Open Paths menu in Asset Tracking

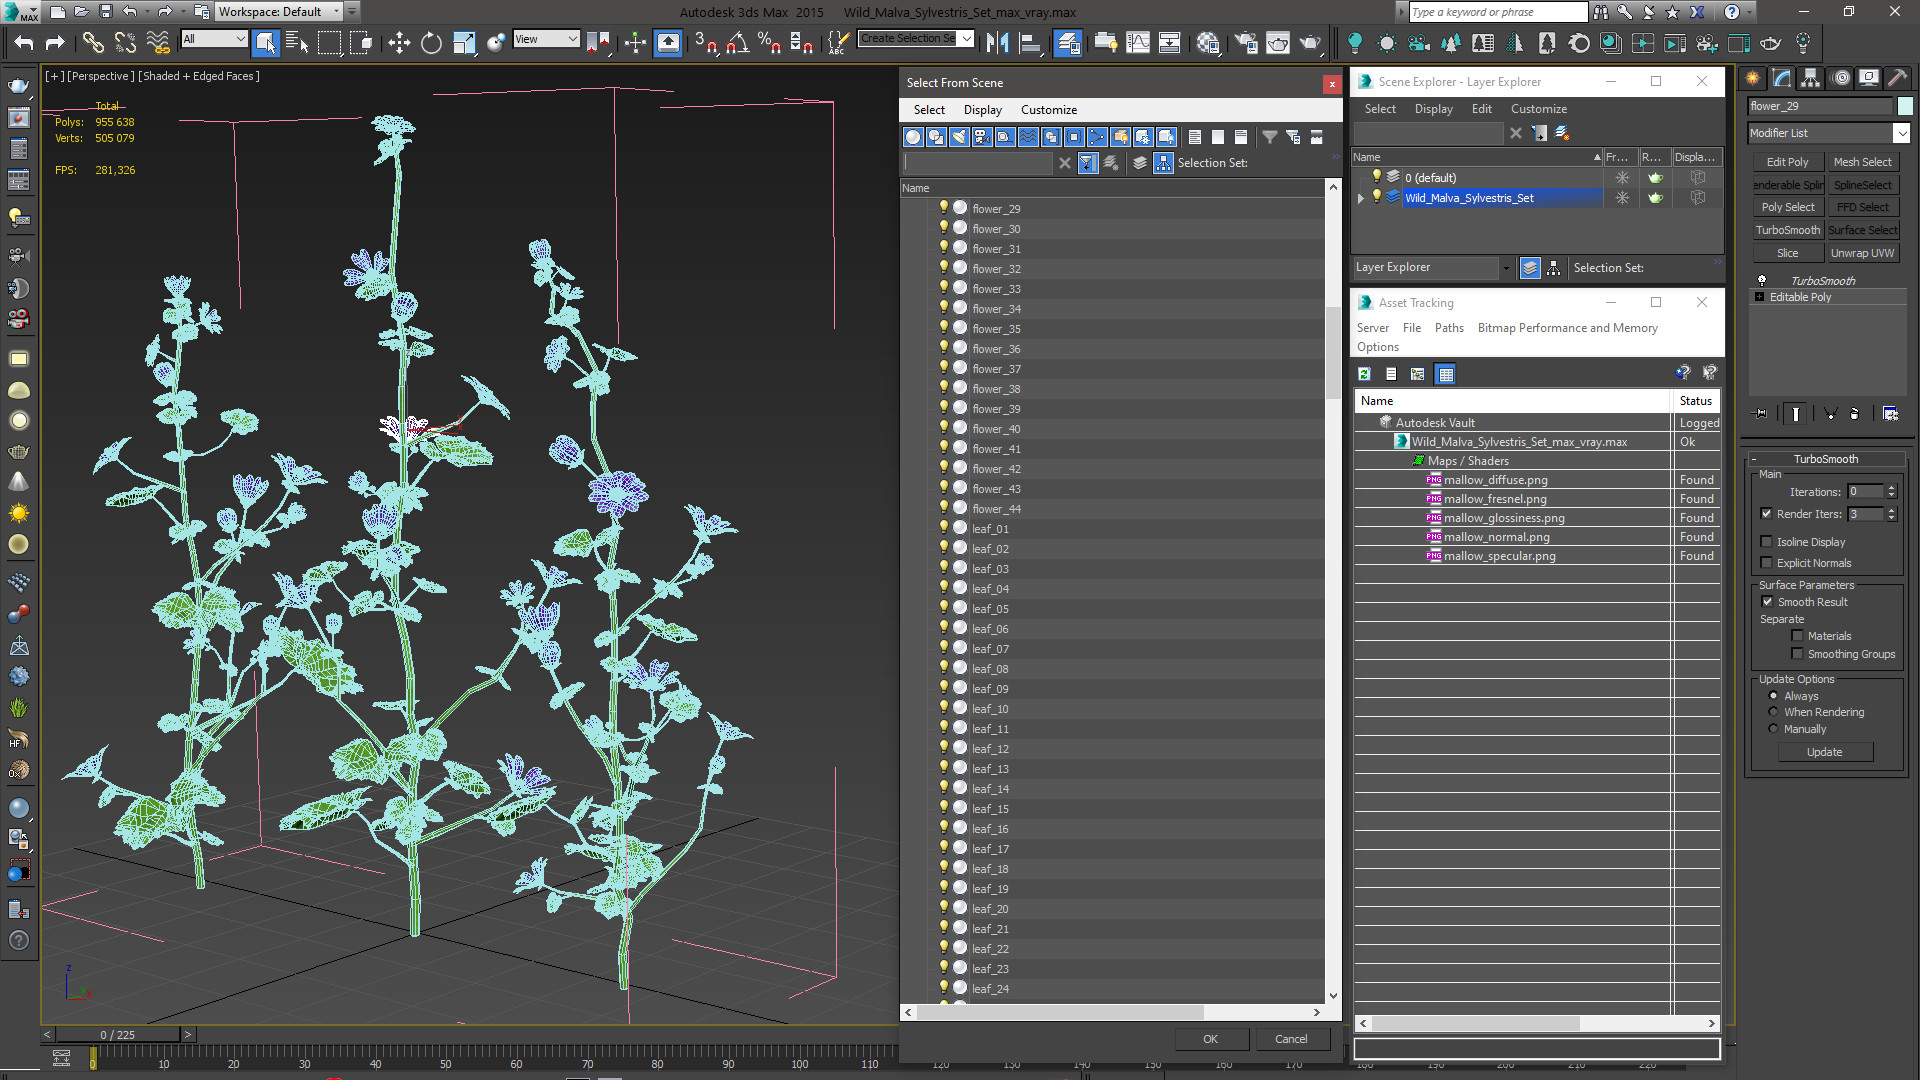tap(1448, 328)
